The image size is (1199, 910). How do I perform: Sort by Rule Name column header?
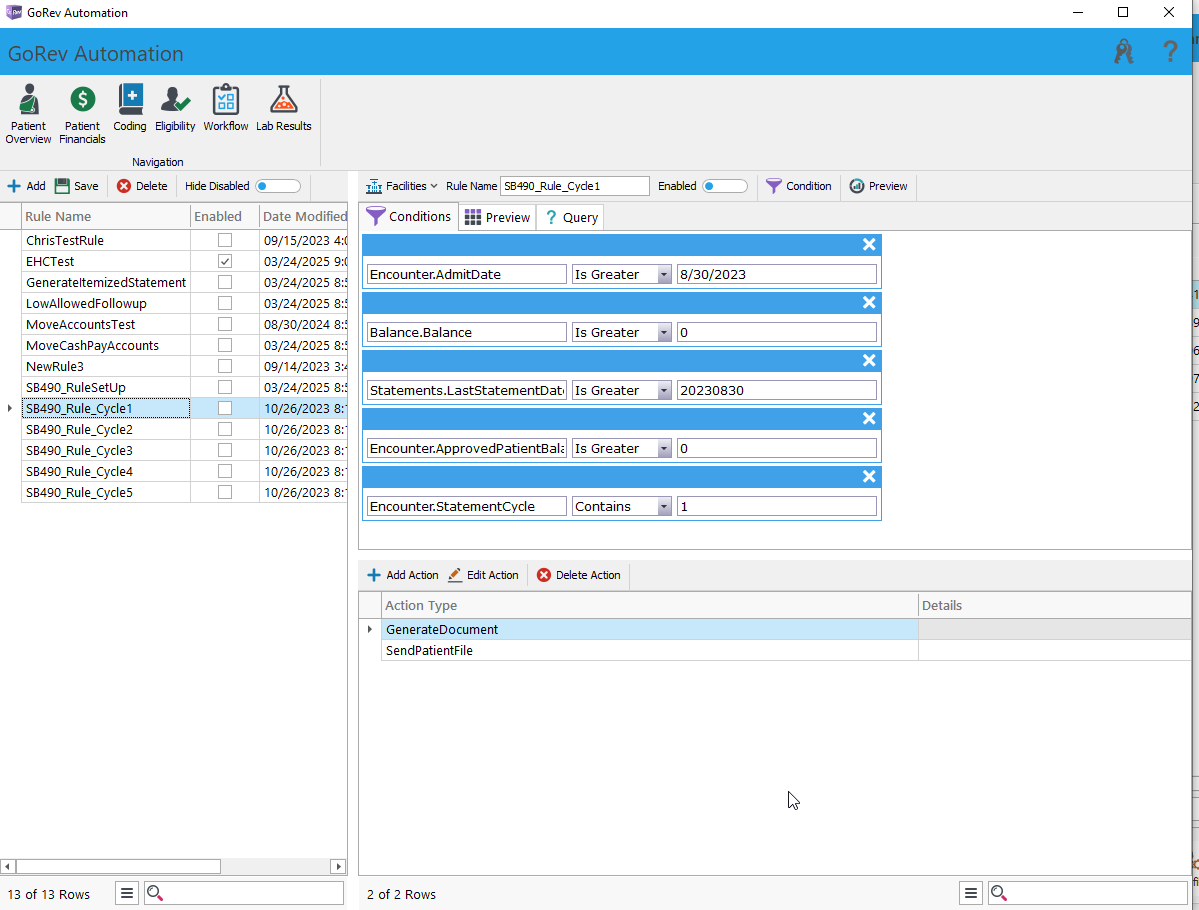tap(106, 216)
